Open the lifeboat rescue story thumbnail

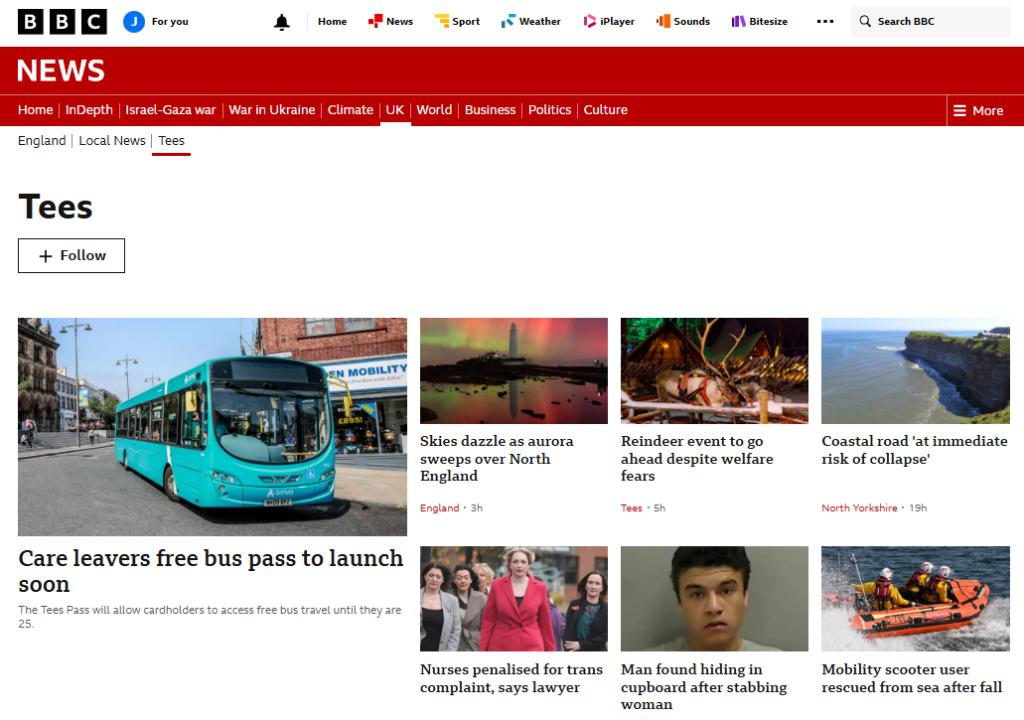coord(915,598)
